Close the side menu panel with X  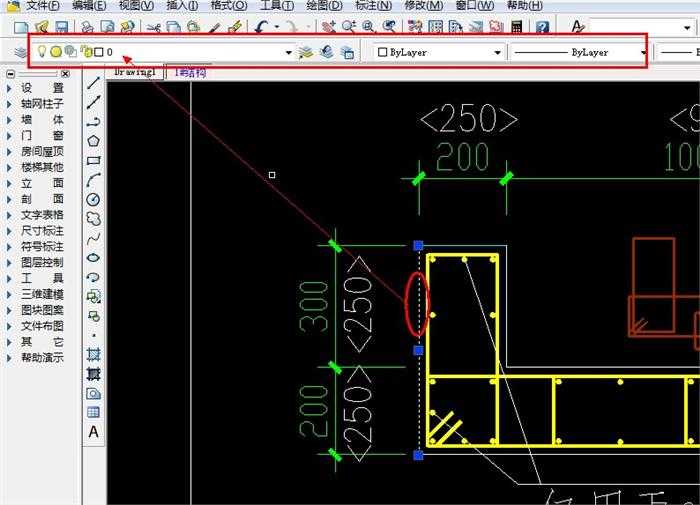pos(65,74)
